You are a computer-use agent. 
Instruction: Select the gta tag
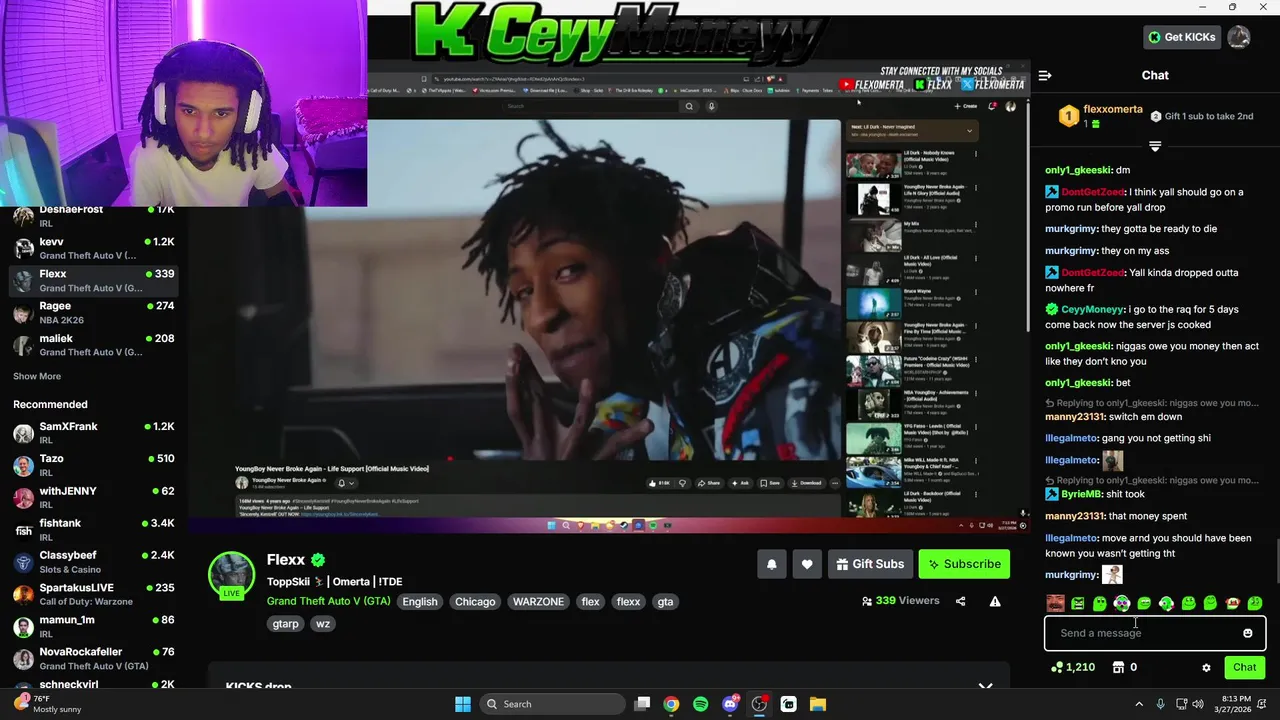[665, 602]
